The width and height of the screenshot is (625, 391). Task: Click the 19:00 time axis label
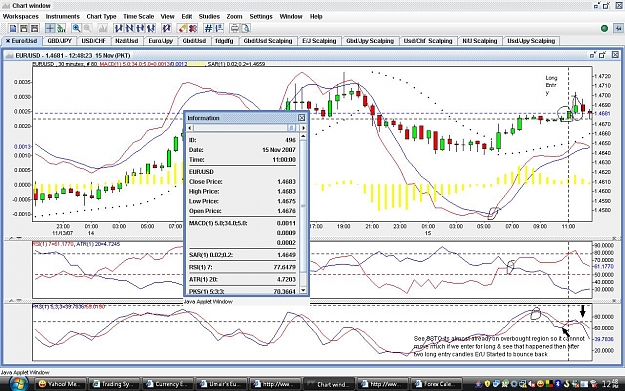coord(344,226)
